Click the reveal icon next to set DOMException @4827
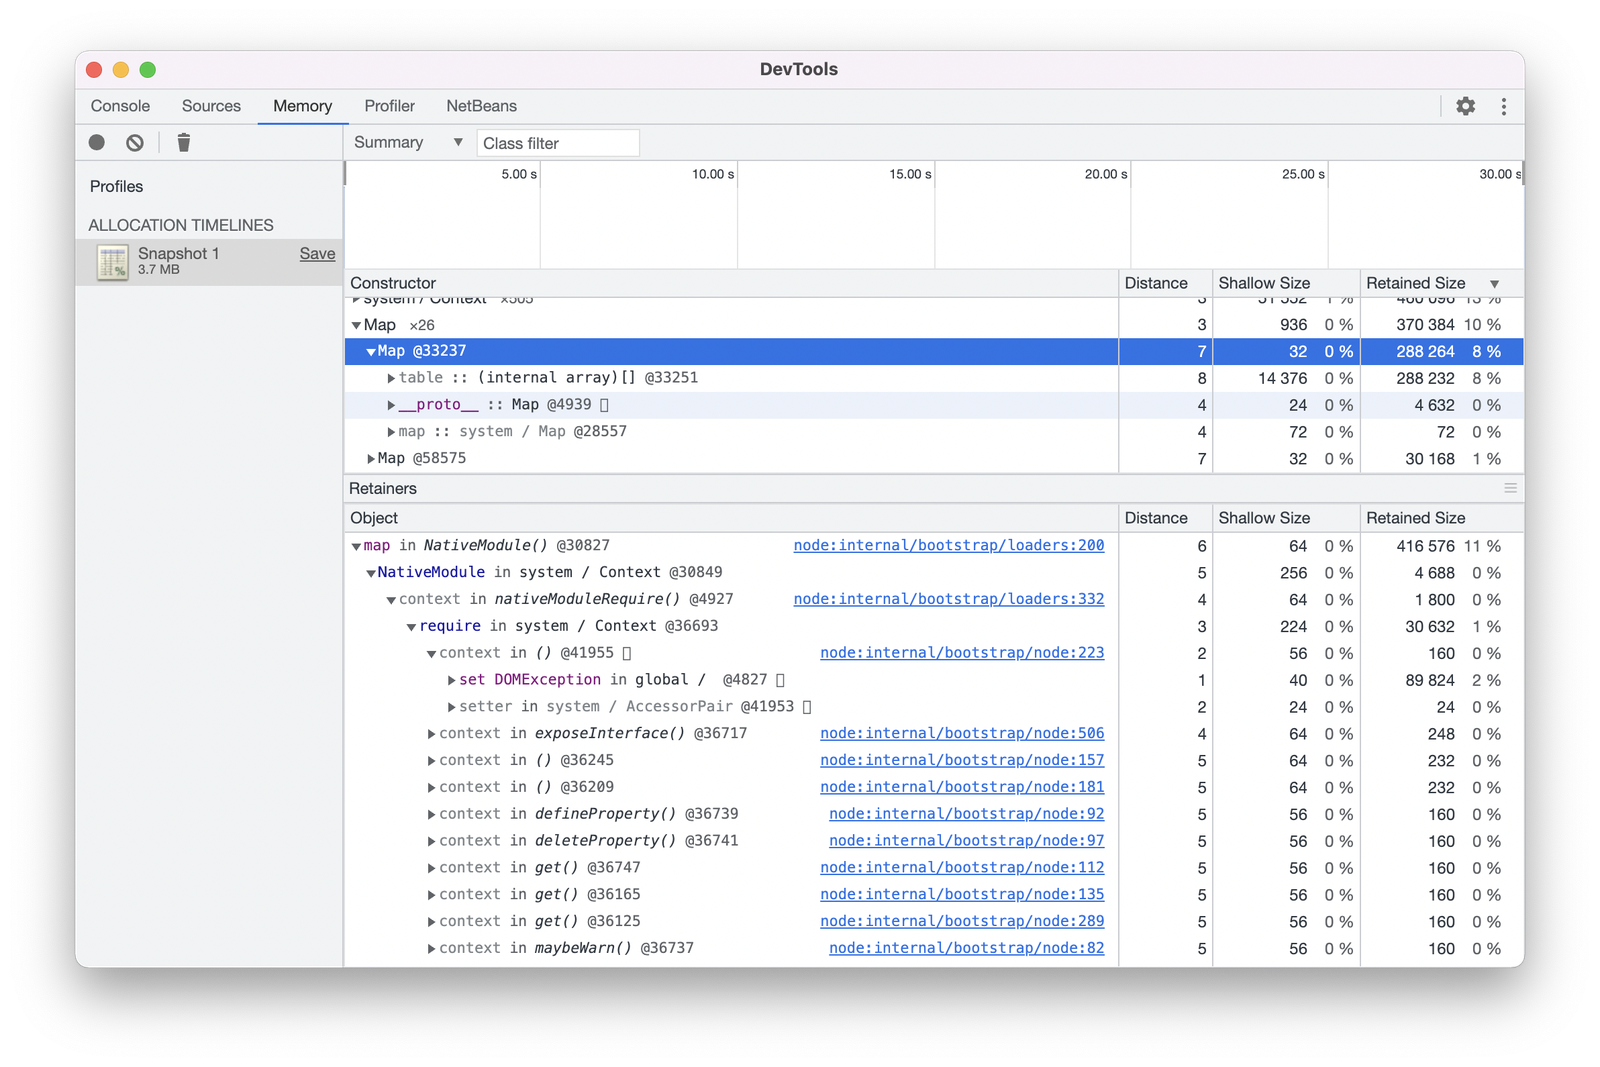The width and height of the screenshot is (1600, 1067). (780, 680)
